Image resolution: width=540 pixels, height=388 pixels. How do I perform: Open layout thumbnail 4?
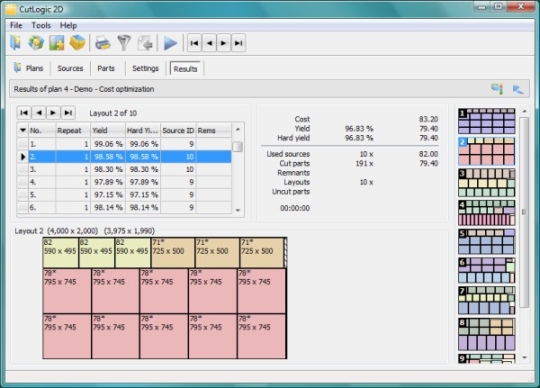click(487, 213)
